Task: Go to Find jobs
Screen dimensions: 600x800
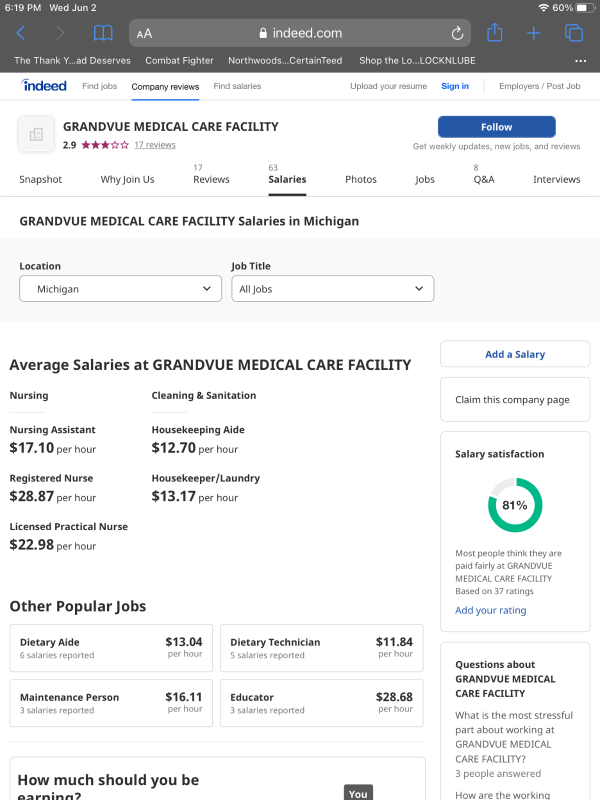Action: [99, 86]
